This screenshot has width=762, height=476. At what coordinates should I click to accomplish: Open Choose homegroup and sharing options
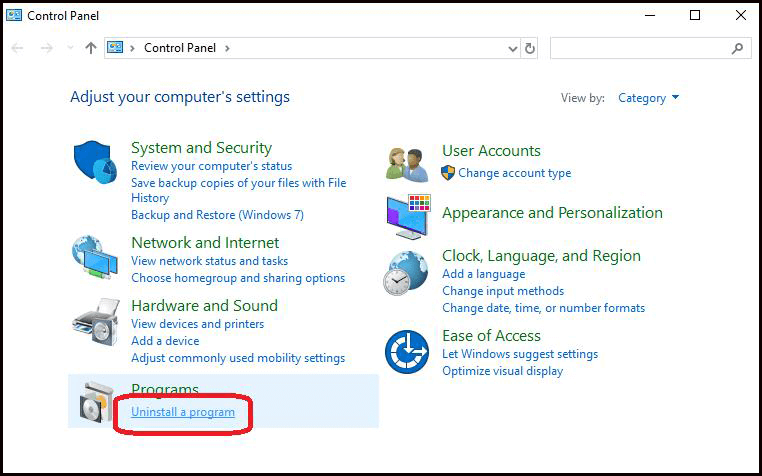pos(238,278)
